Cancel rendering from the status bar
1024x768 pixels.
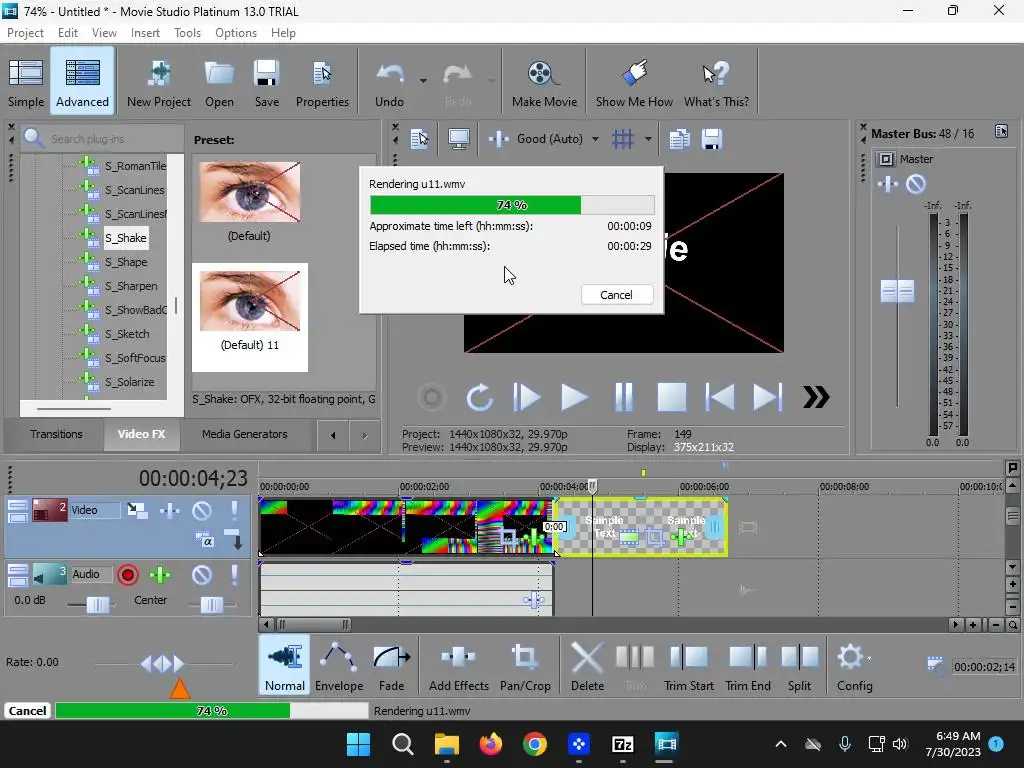click(x=27, y=711)
